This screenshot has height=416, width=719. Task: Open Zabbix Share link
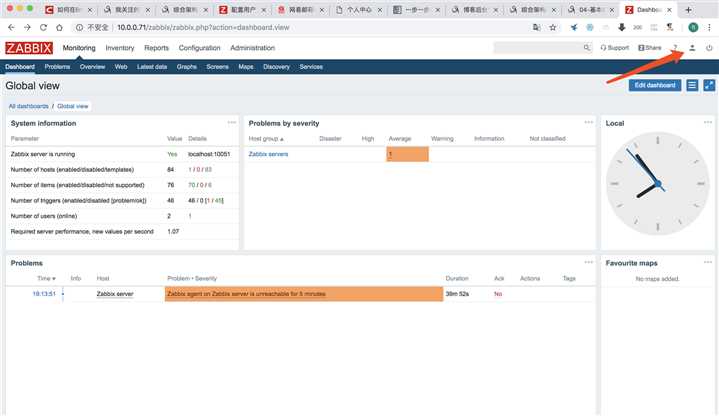[x=650, y=48]
